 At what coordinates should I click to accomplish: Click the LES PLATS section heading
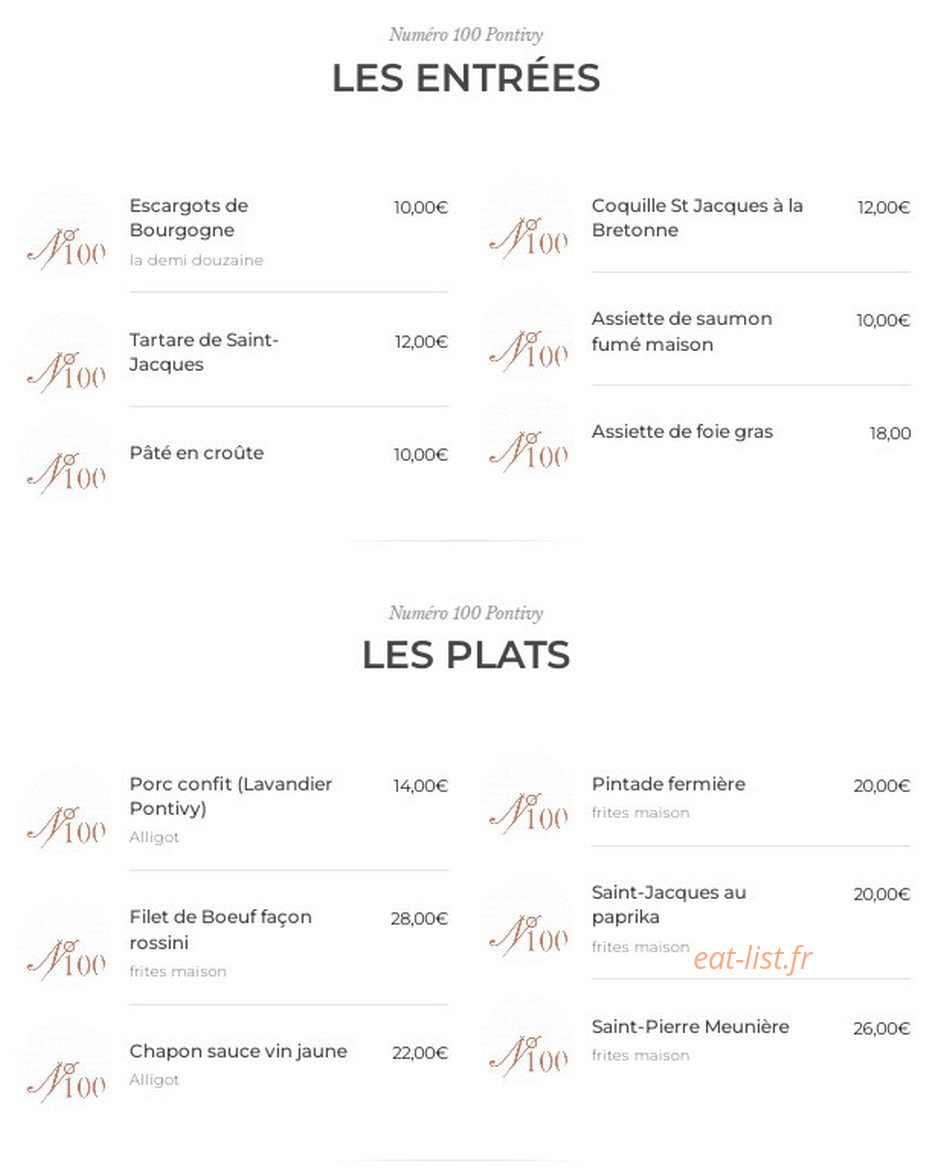point(466,655)
